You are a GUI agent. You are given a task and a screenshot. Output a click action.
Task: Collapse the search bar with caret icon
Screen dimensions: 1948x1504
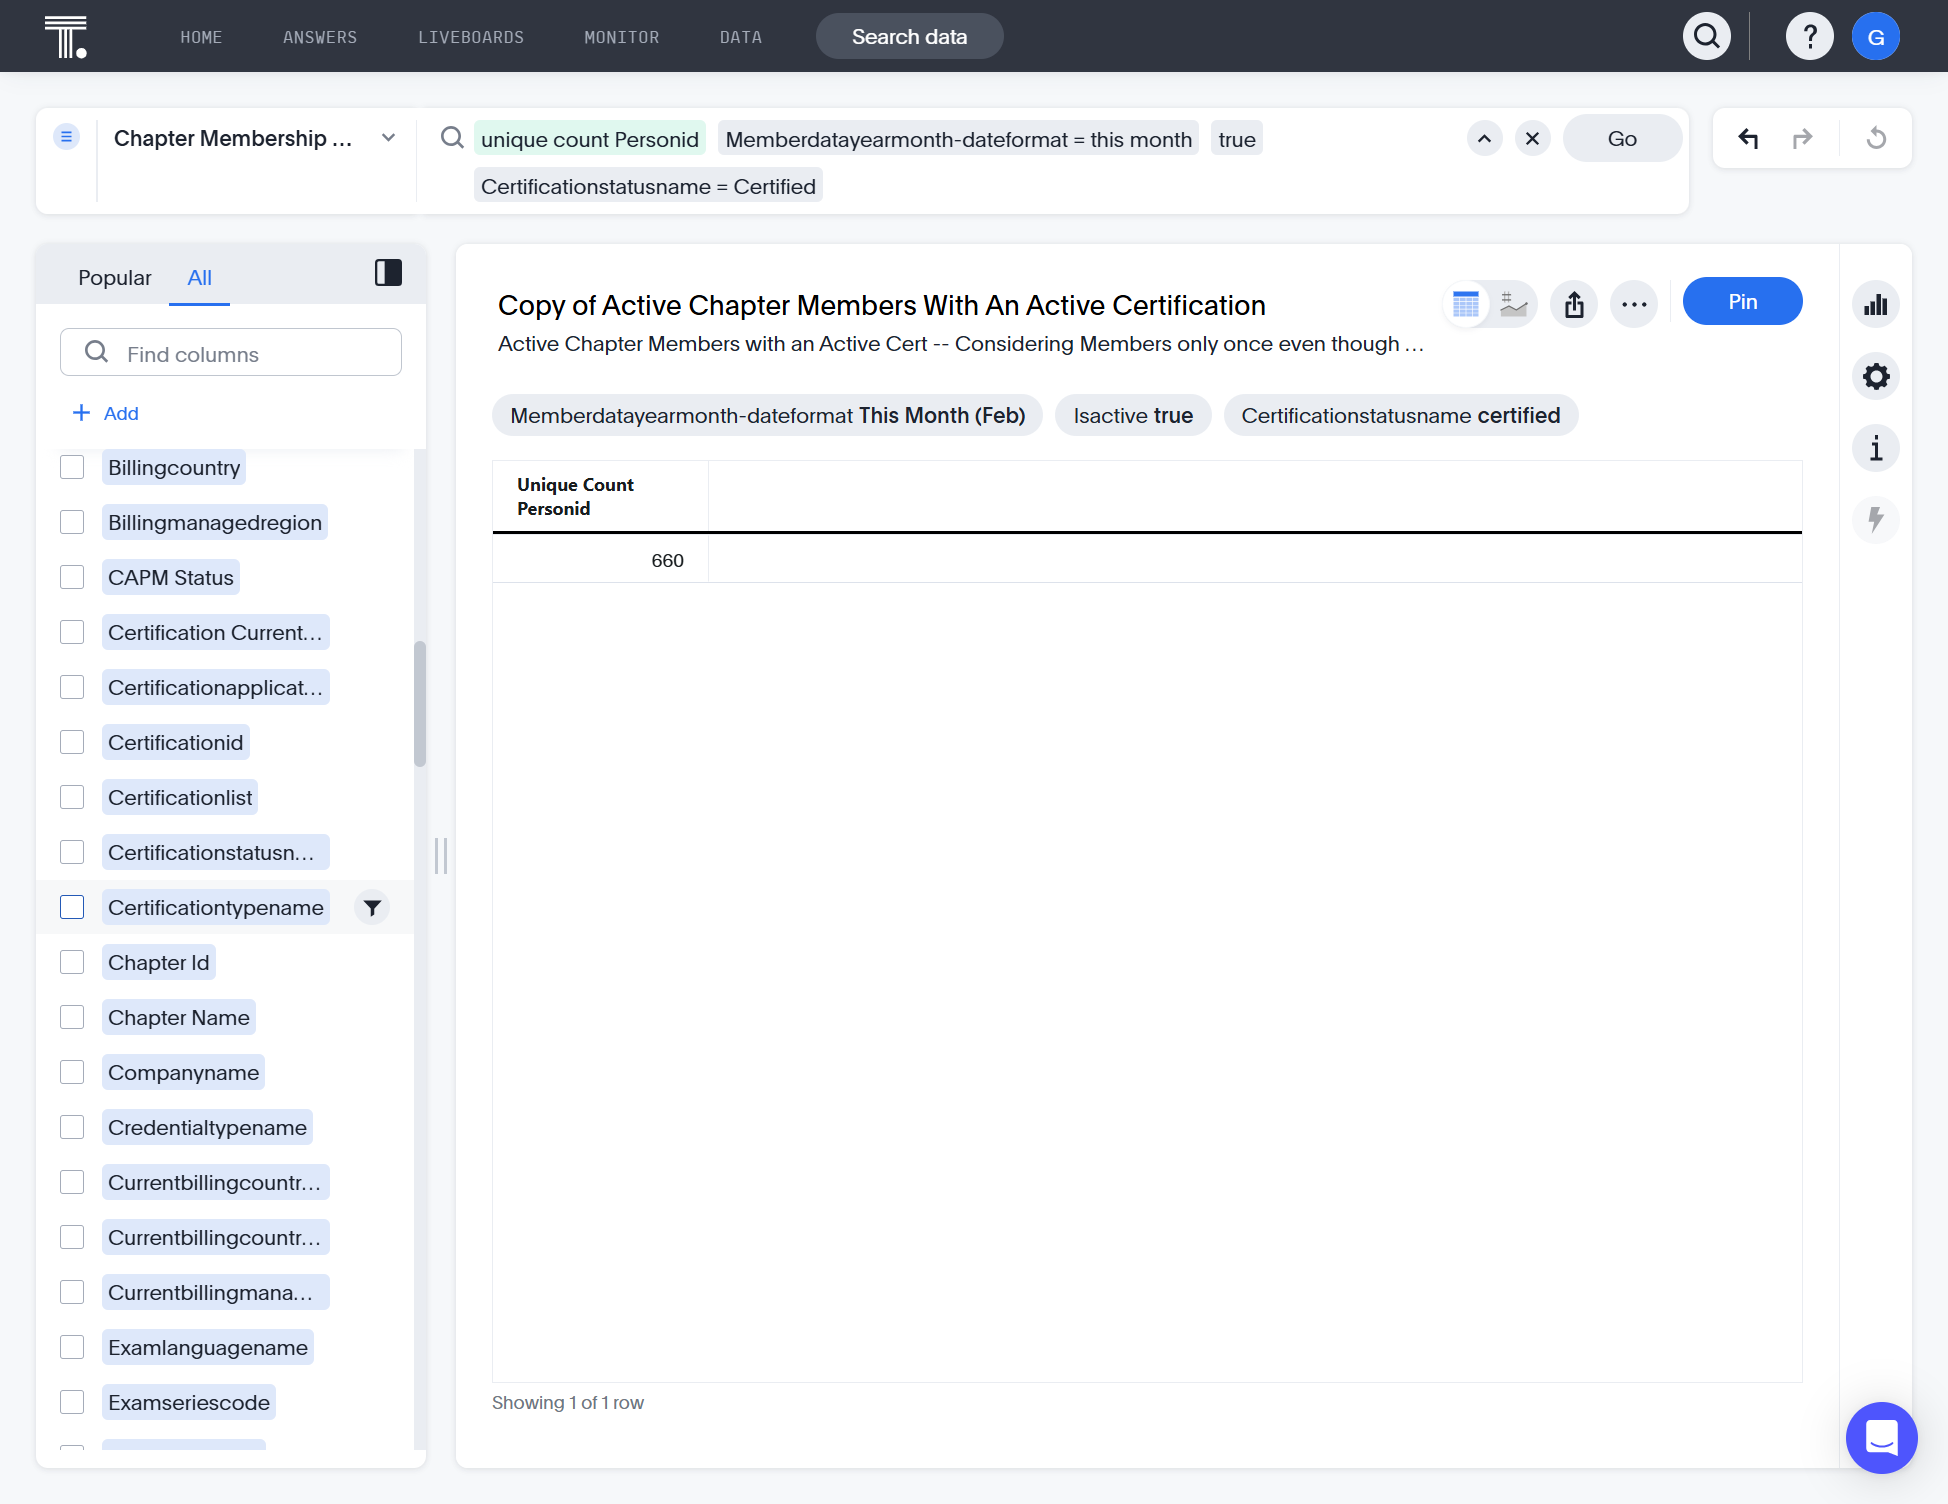1485,139
